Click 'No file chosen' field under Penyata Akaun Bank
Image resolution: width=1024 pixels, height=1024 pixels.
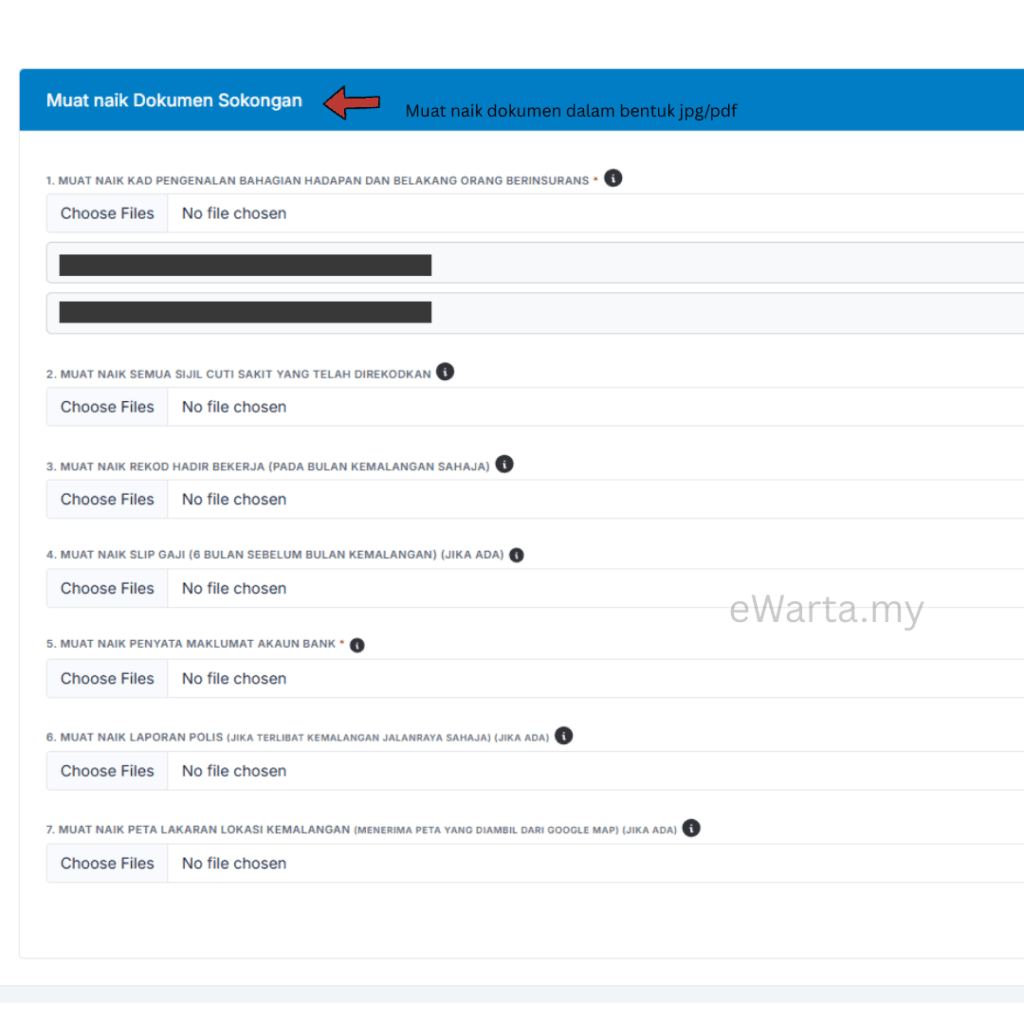596,679
